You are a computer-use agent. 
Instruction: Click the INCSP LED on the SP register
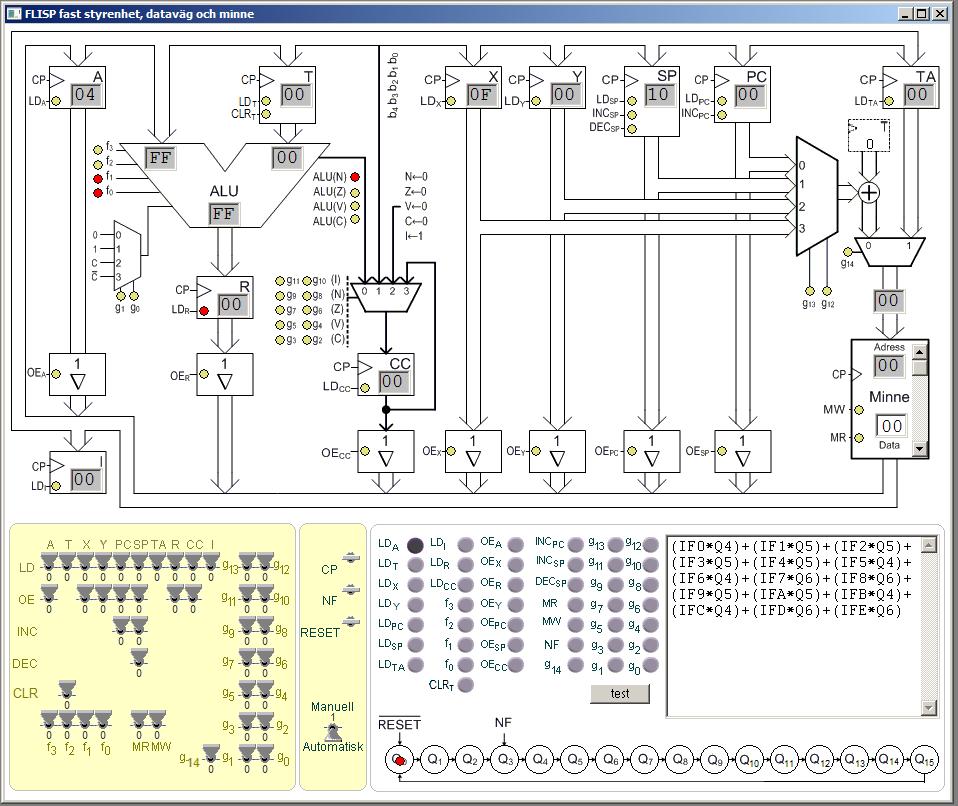[632, 114]
